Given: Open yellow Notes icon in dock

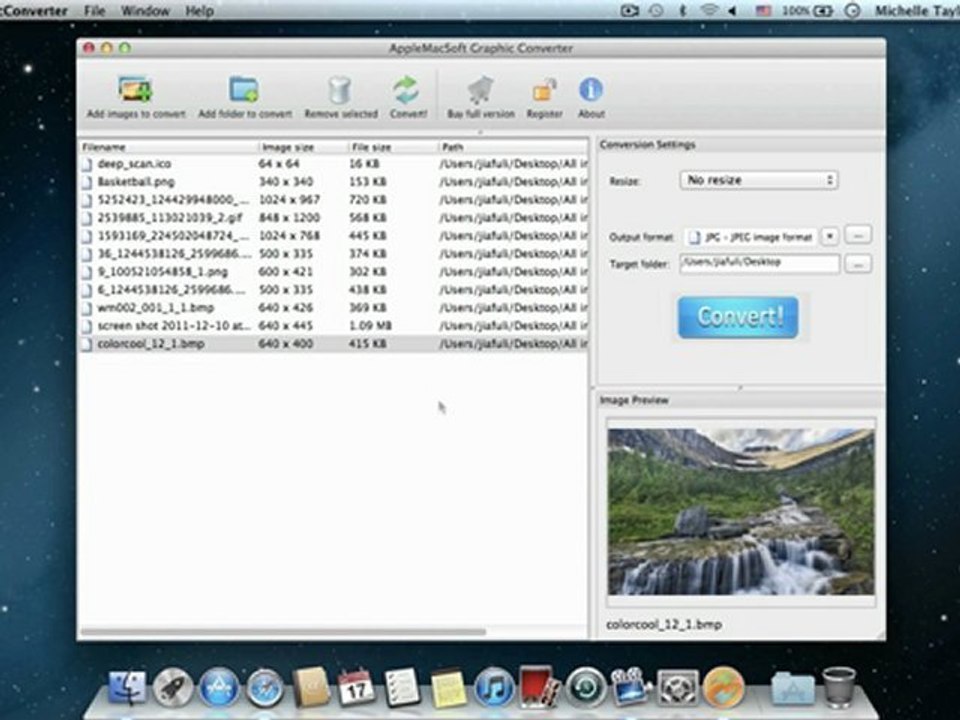Looking at the screenshot, I should (448, 687).
